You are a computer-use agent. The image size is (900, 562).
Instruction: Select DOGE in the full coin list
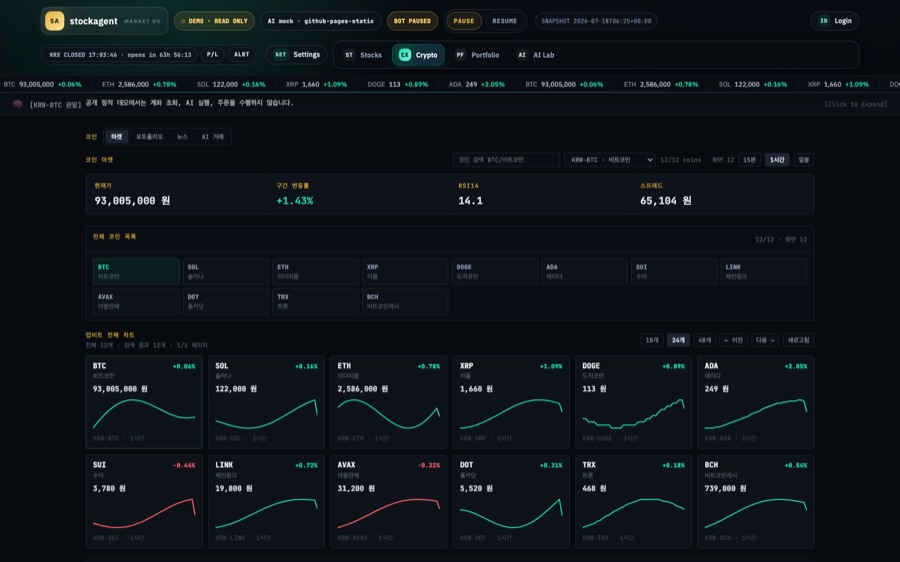(495, 272)
